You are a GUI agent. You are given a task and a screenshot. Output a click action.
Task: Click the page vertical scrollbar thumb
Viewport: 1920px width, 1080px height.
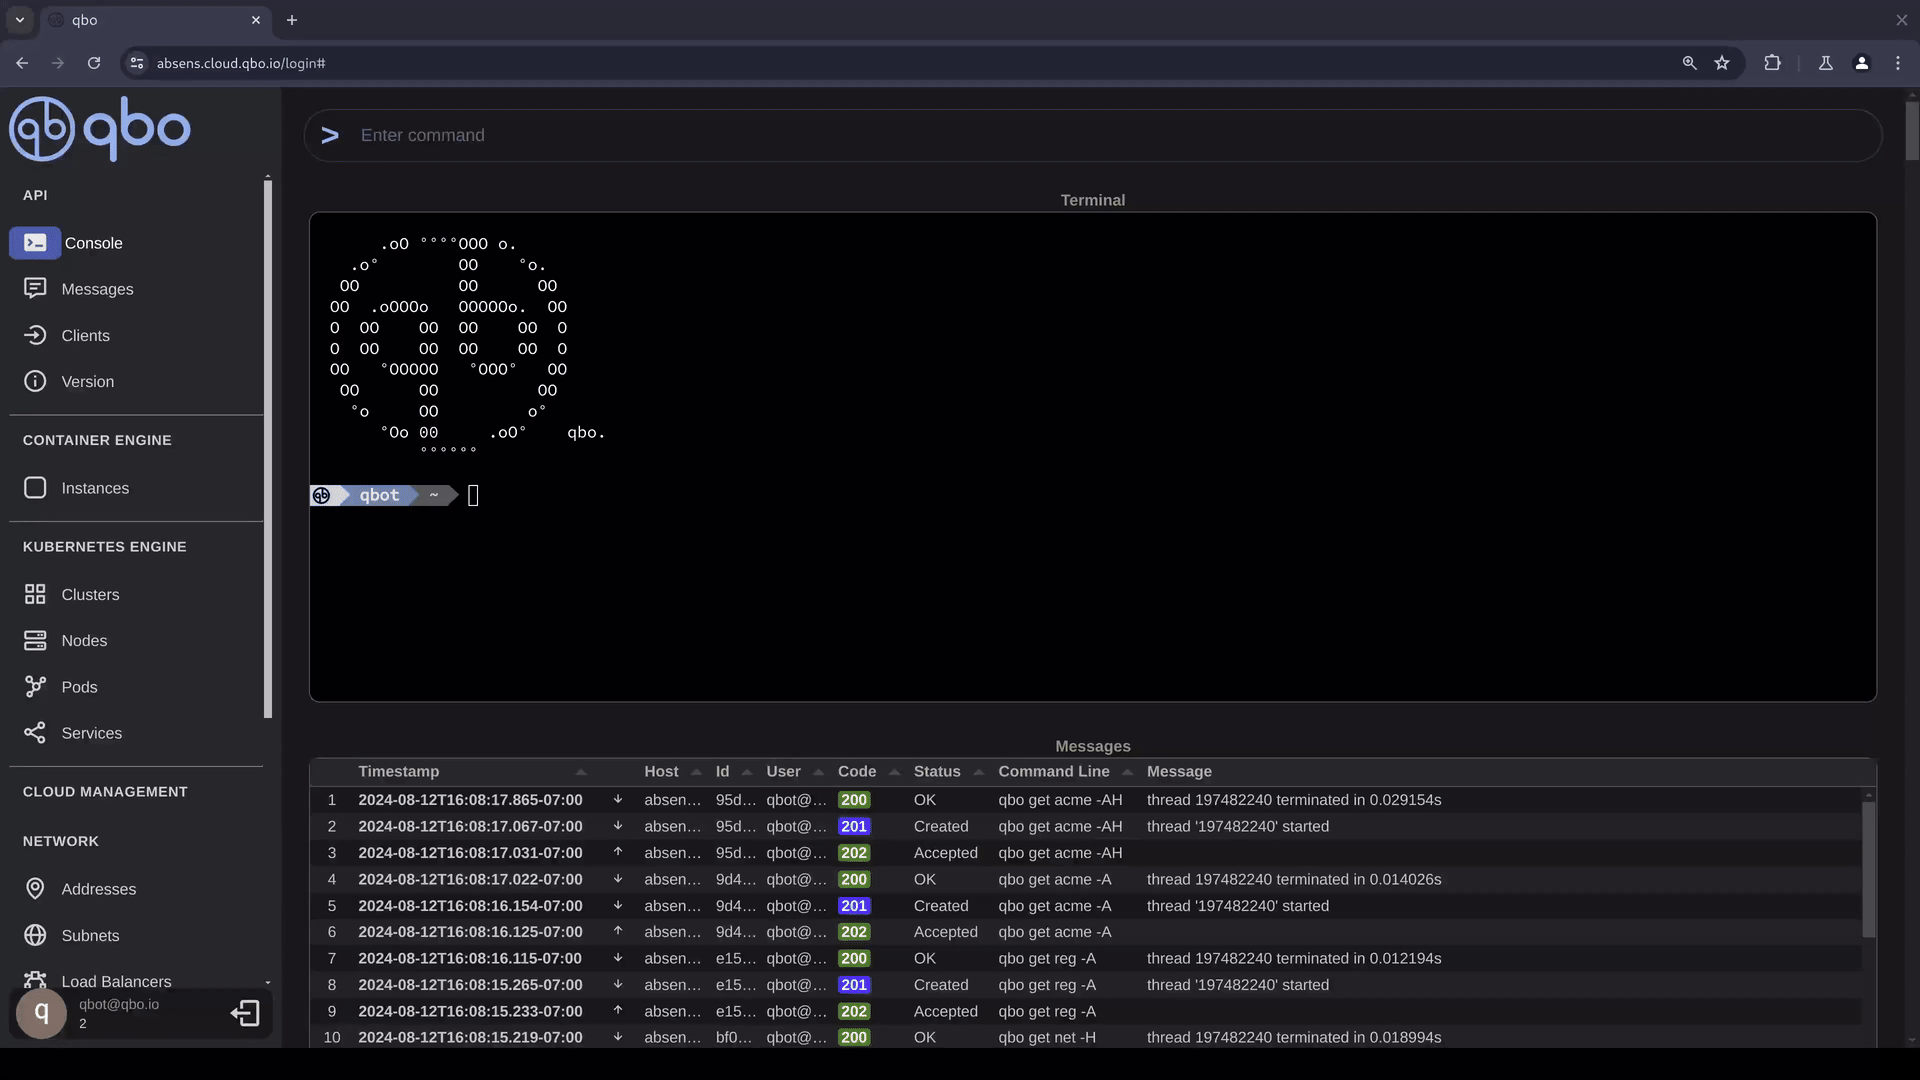(x=1912, y=130)
